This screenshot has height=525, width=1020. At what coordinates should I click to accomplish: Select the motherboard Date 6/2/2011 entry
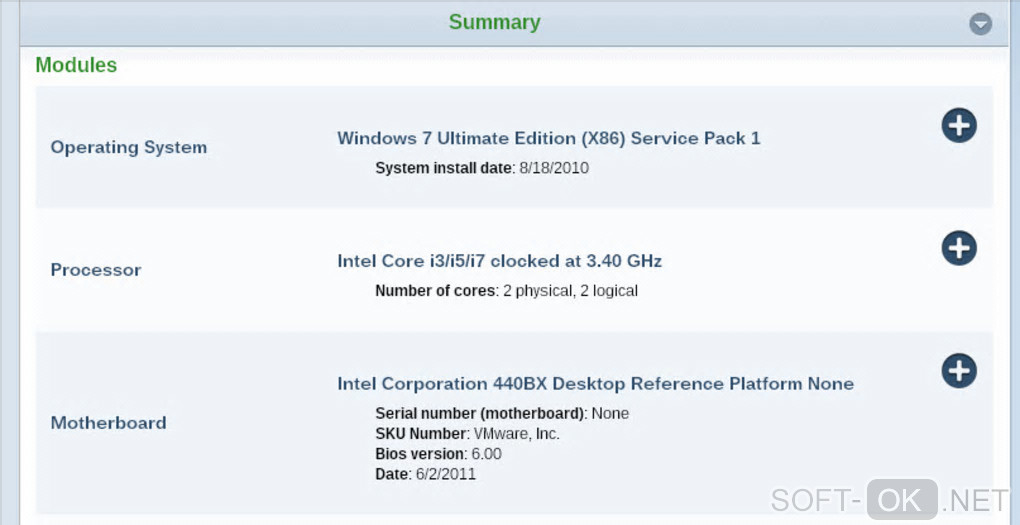coord(425,474)
